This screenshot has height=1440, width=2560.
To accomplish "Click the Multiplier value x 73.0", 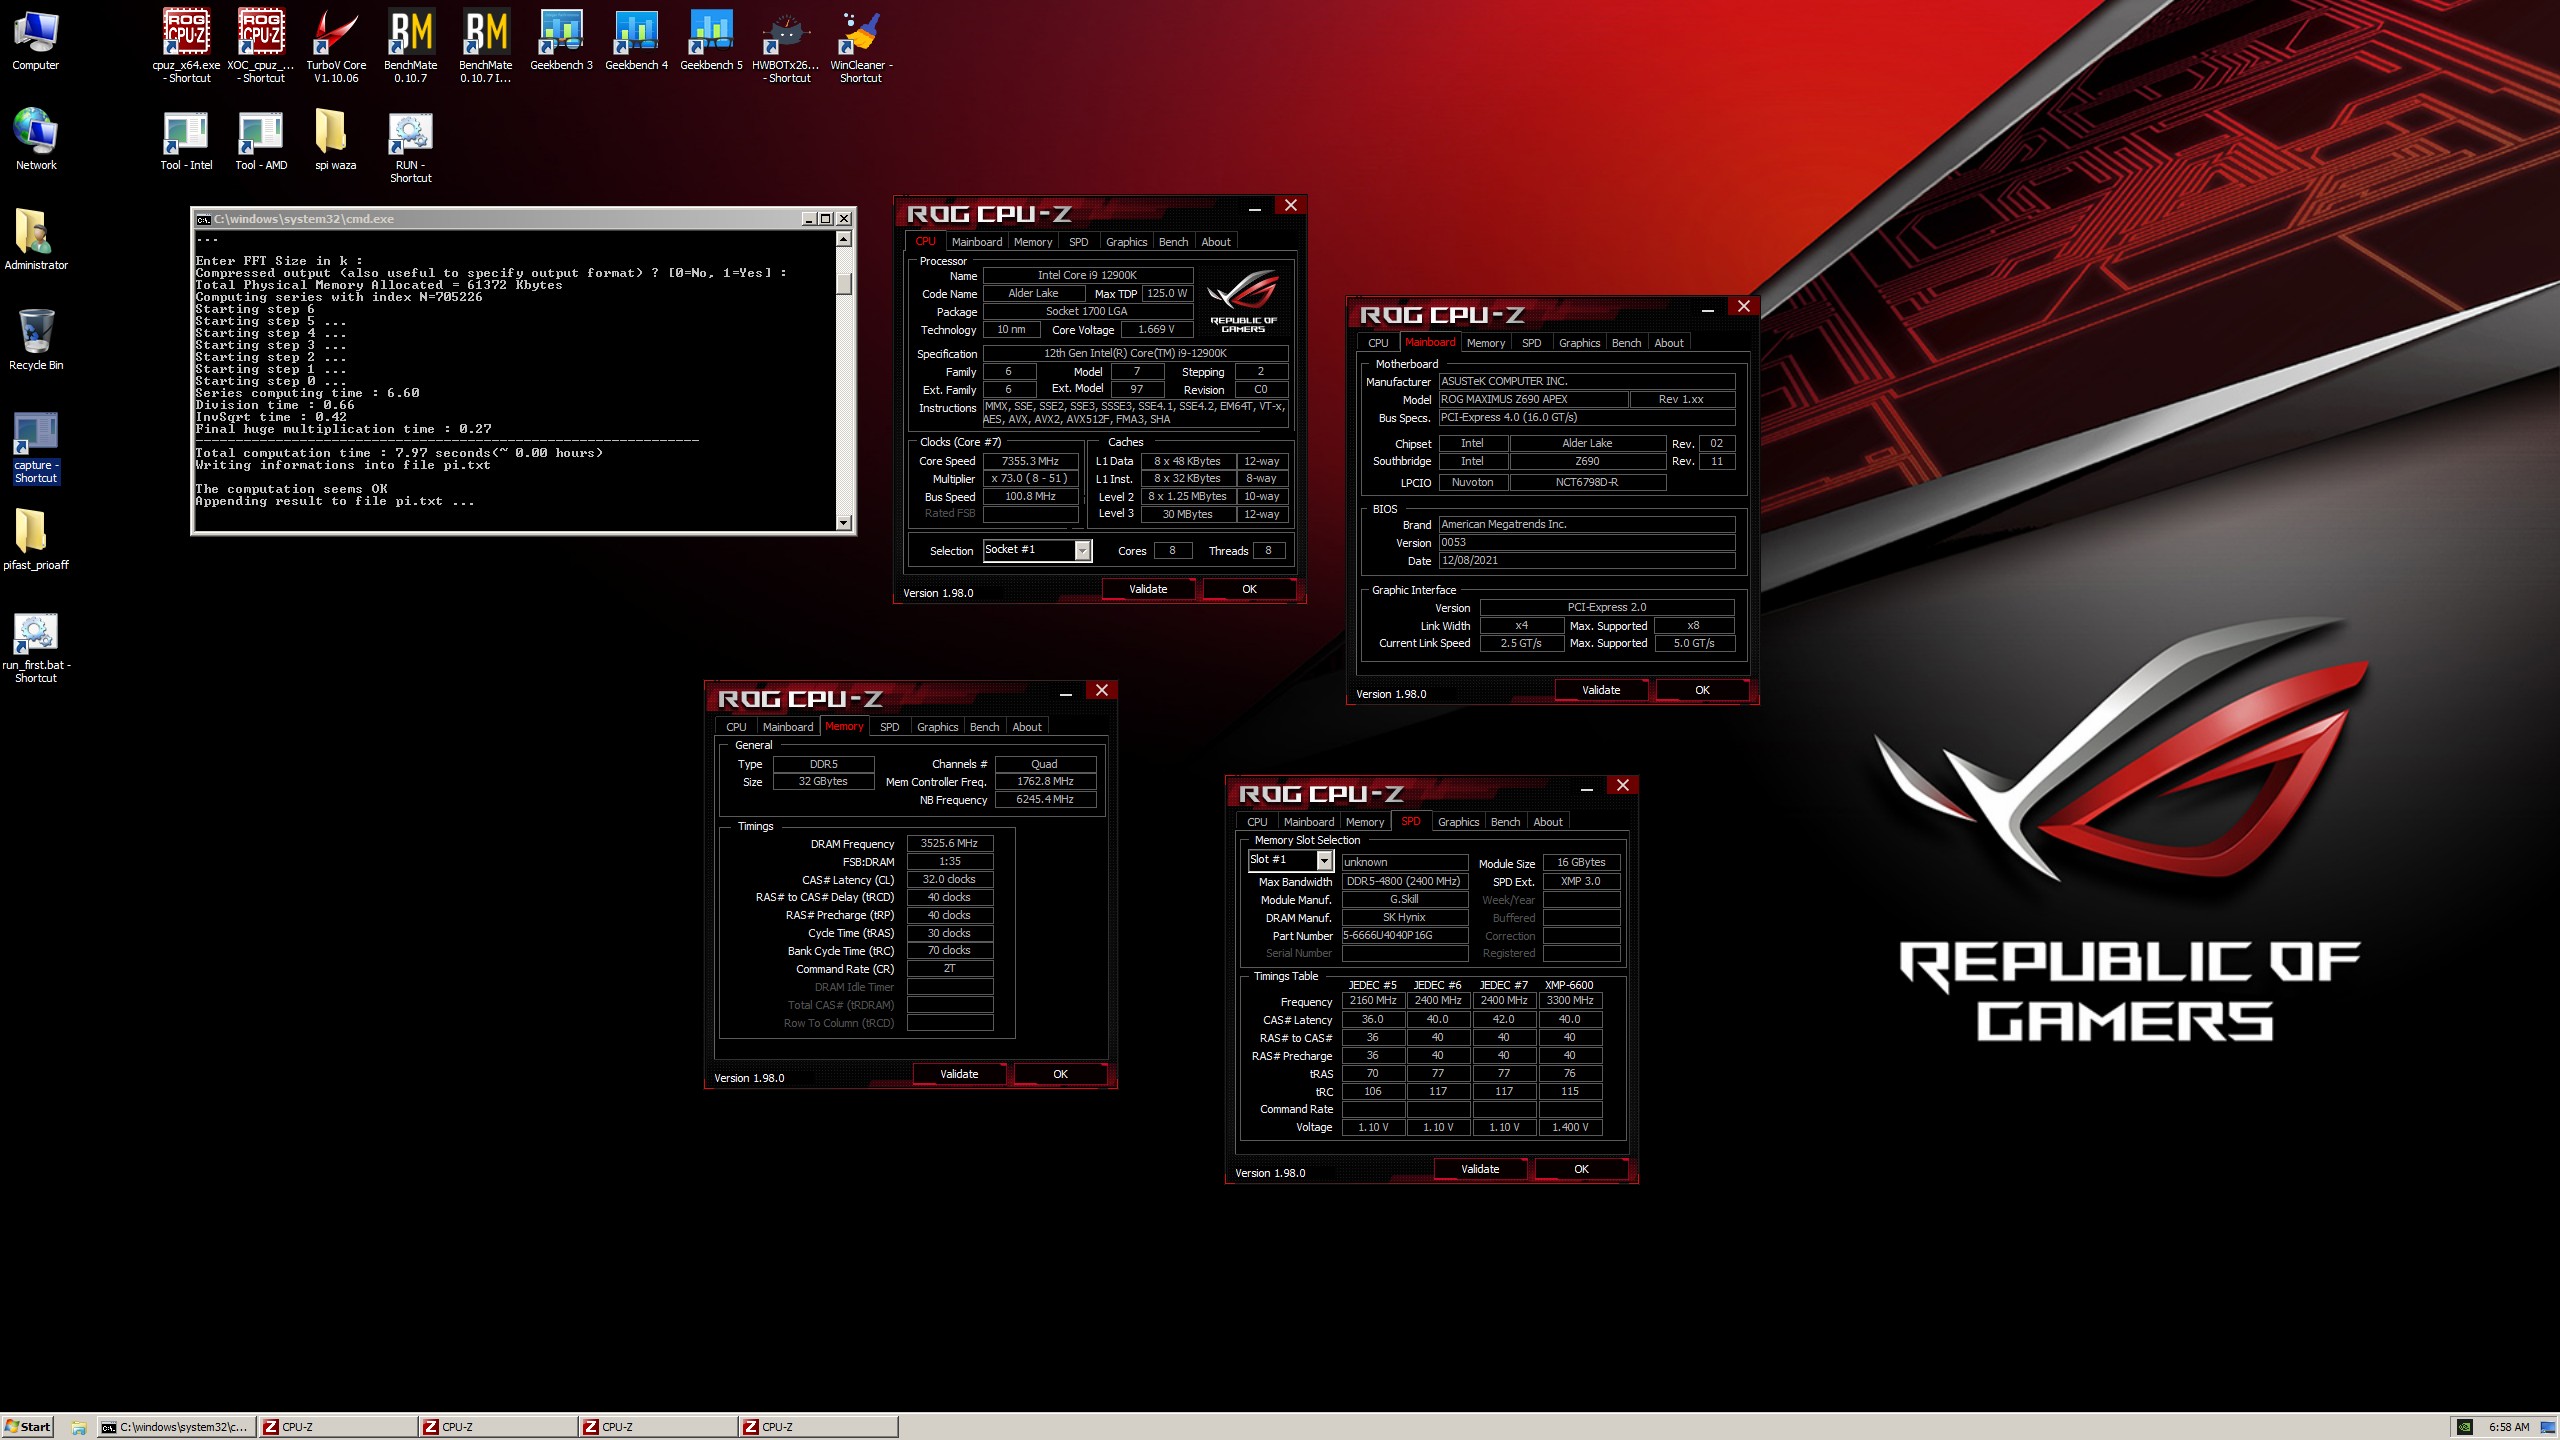I will (x=1031, y=479).
